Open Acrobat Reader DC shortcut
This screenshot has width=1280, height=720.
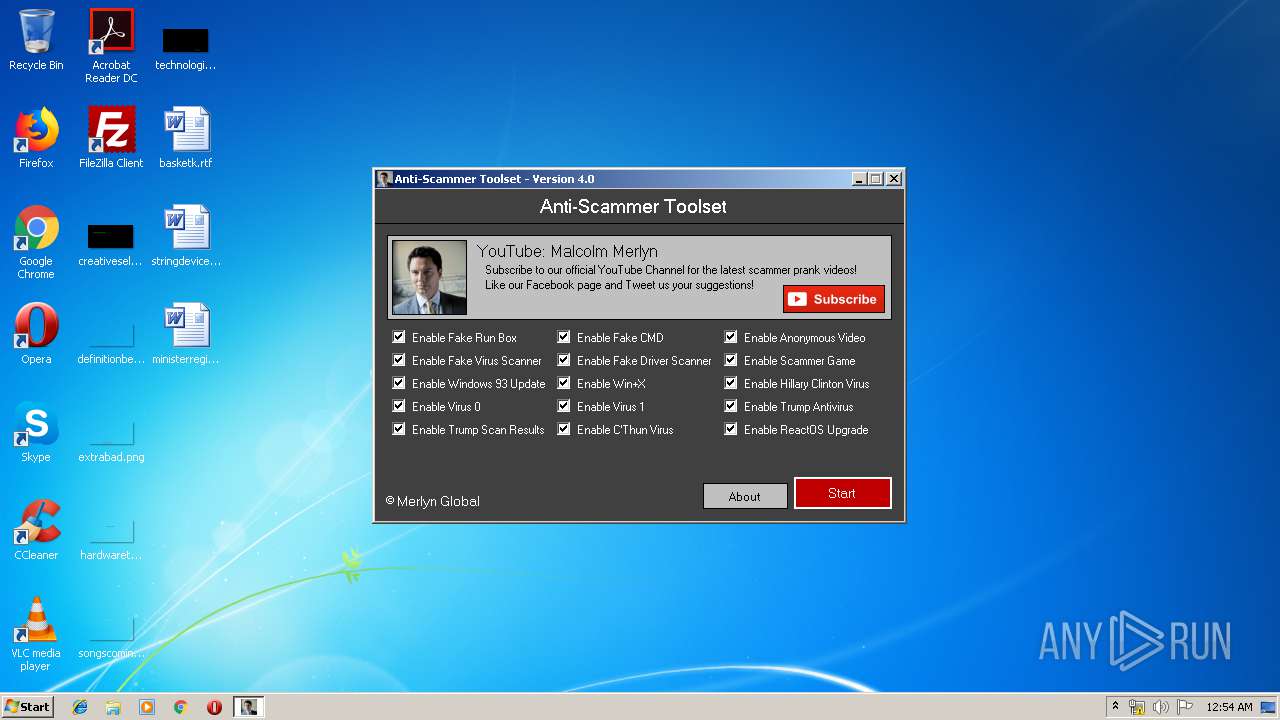111,45
